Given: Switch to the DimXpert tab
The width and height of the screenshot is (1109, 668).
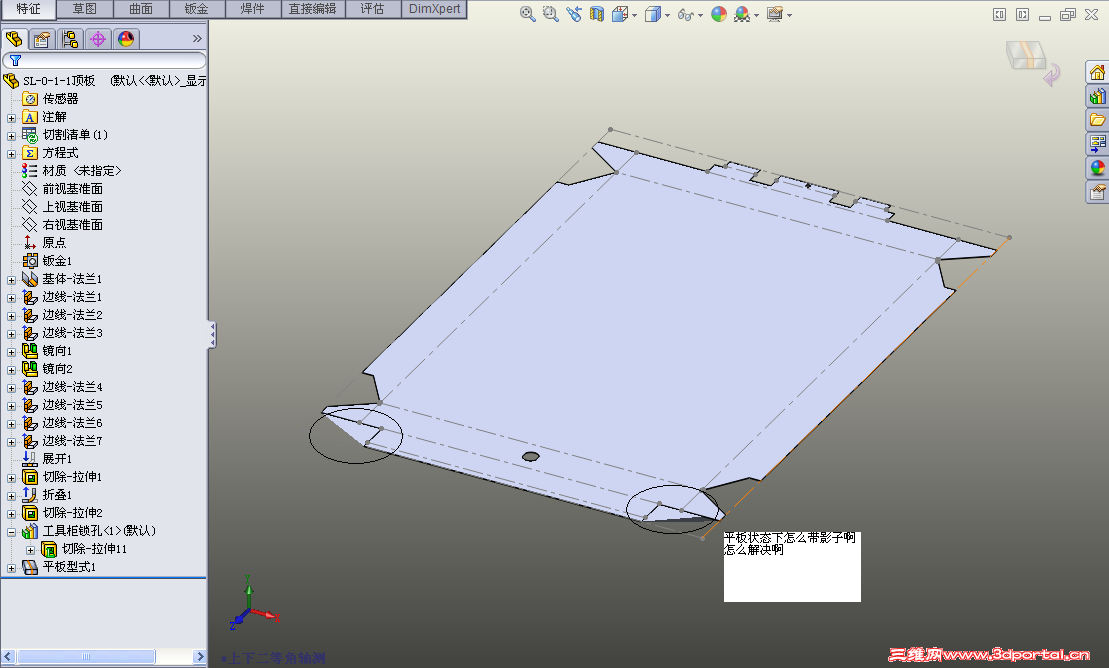Looking at the screenshot, I should [434, 9].
